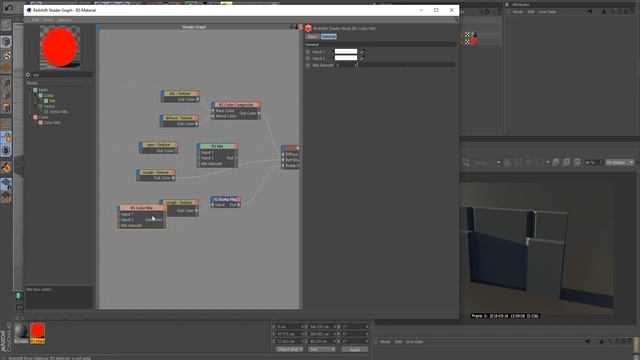Viewport: 640px width, 360px height.
Task: Select the orange sphere tool in left toolbar
Action: tap(6, 68)
